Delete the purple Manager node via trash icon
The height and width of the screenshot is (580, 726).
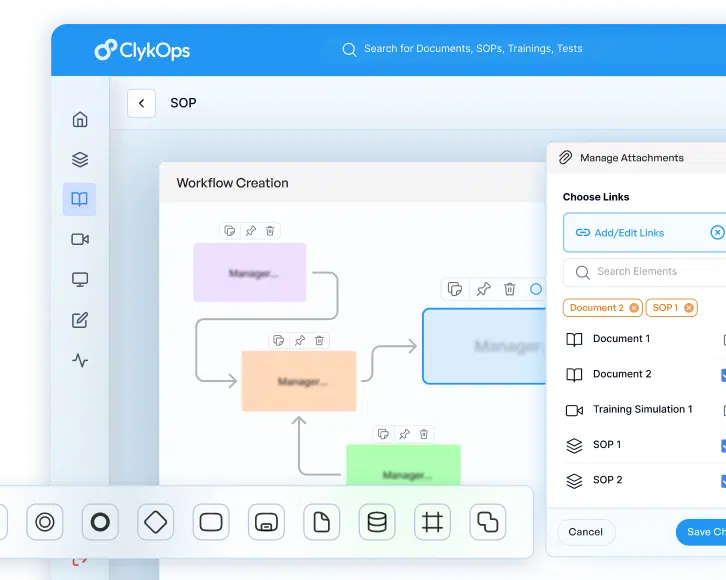click(x=271, y=231)
